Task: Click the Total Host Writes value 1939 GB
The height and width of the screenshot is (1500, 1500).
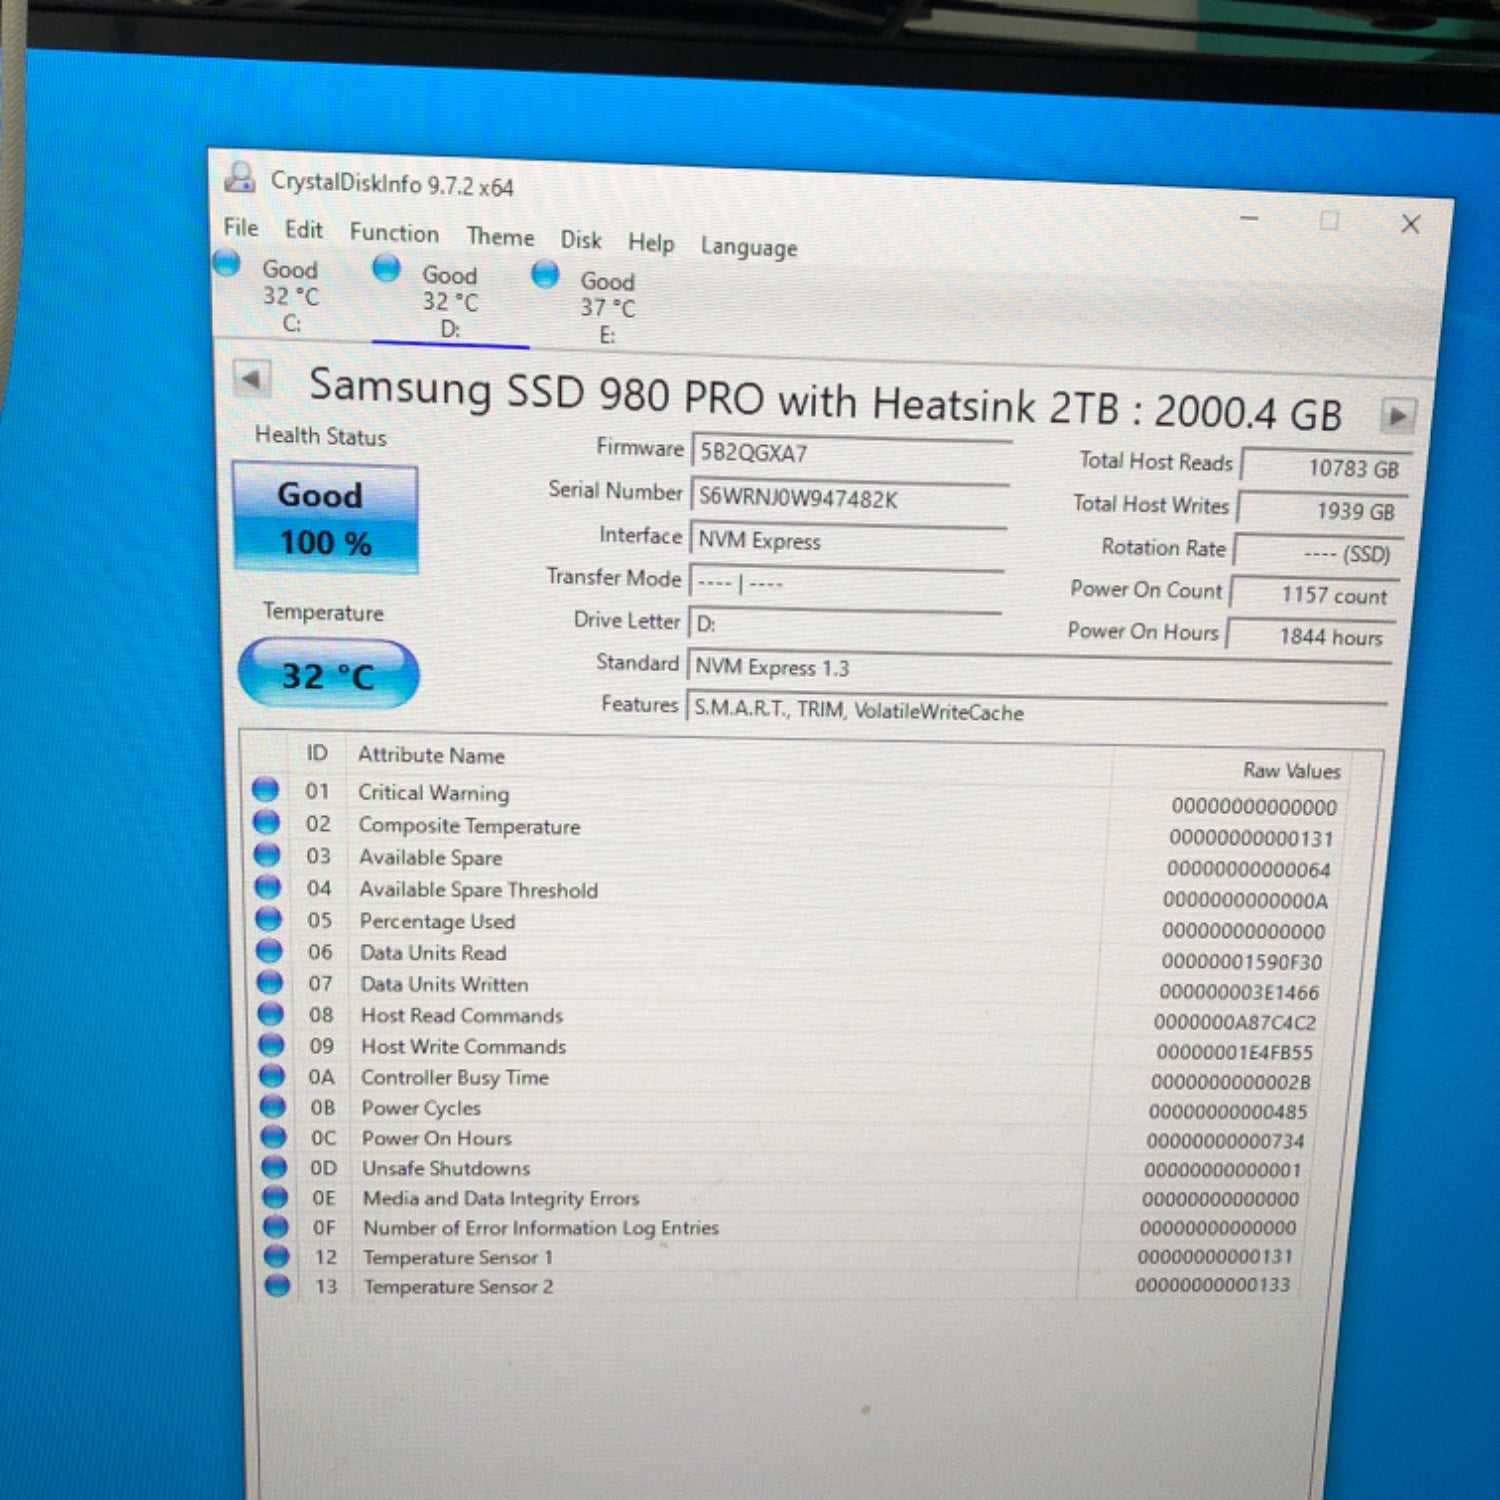Action: [1323, 511]
